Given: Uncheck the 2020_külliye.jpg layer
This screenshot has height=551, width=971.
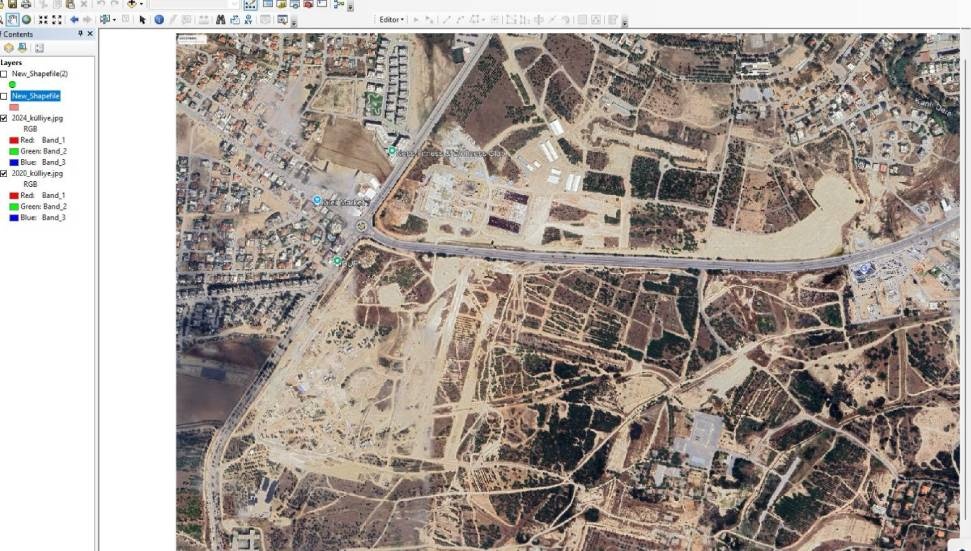Looking at the screenshot, I should coord(4,173).
